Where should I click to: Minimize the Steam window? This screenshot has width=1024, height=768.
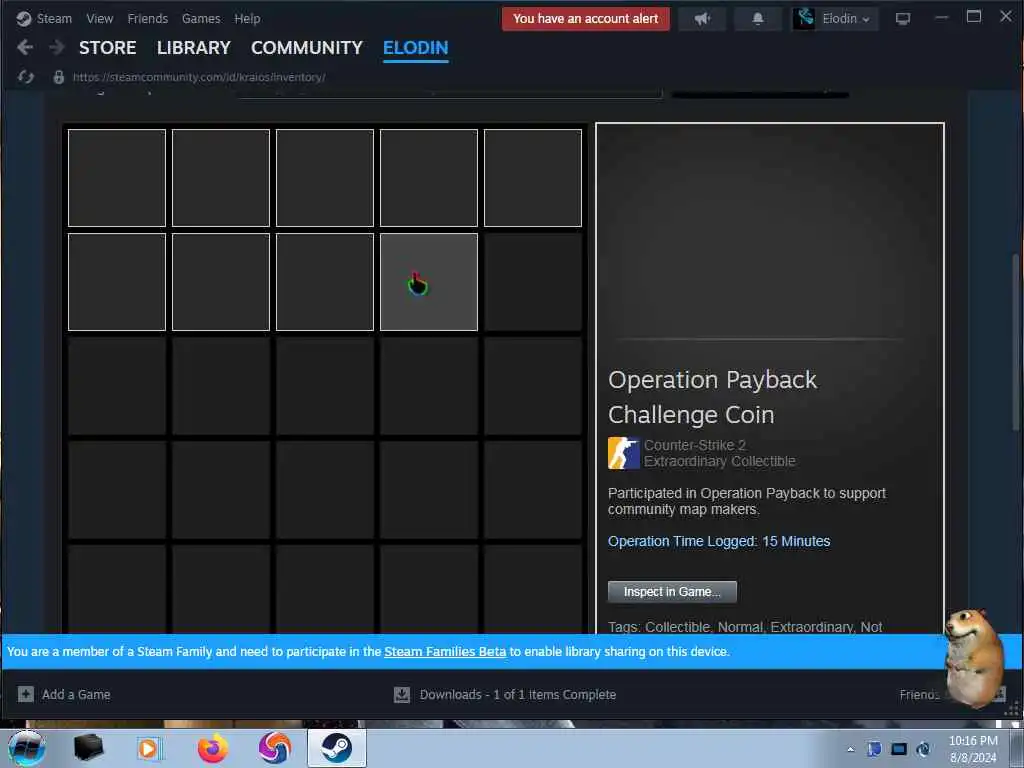(941, 17)
